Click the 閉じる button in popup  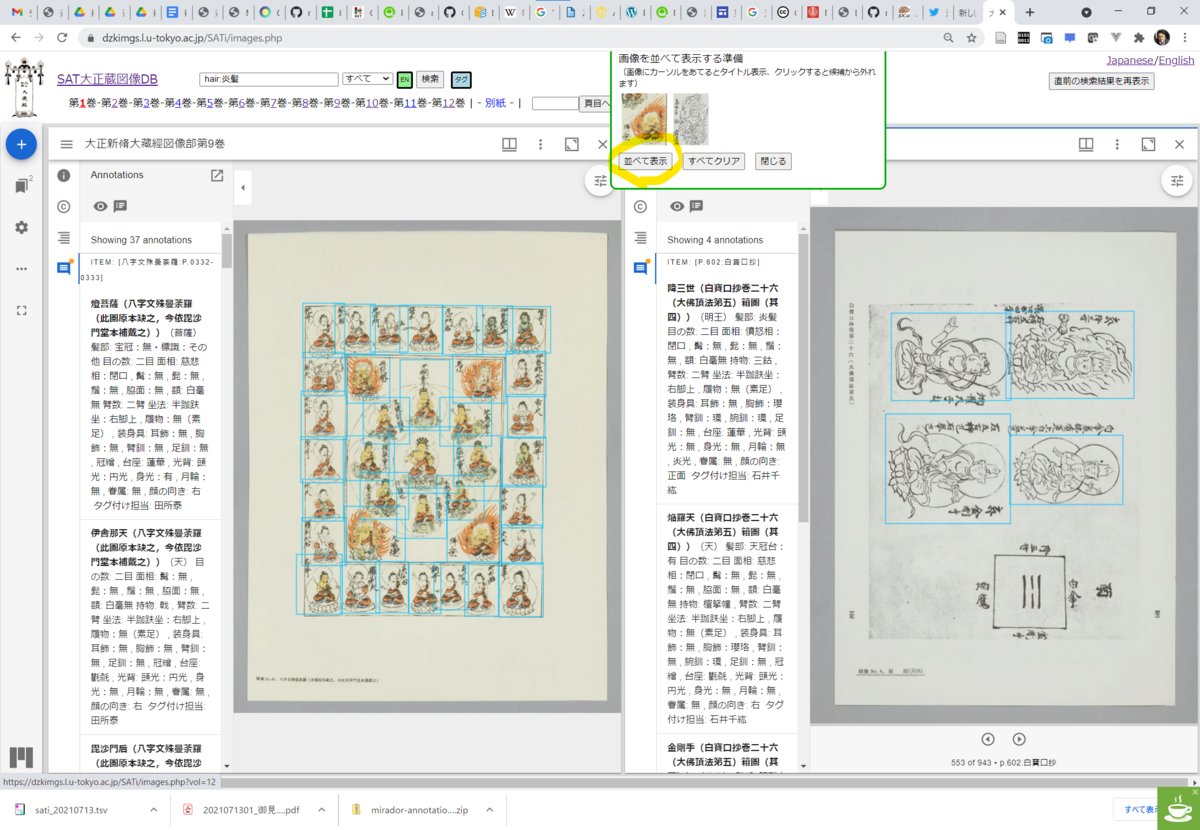pos(773,160)
